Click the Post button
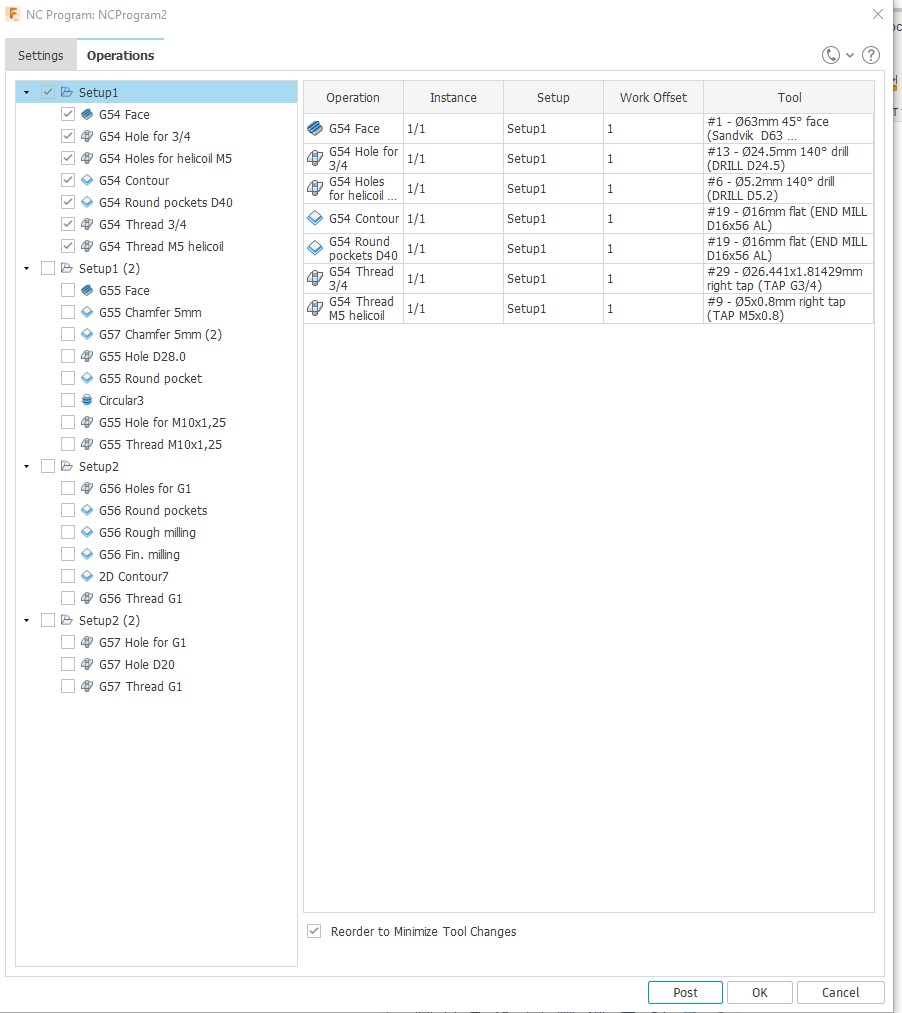 click(685, 992)
